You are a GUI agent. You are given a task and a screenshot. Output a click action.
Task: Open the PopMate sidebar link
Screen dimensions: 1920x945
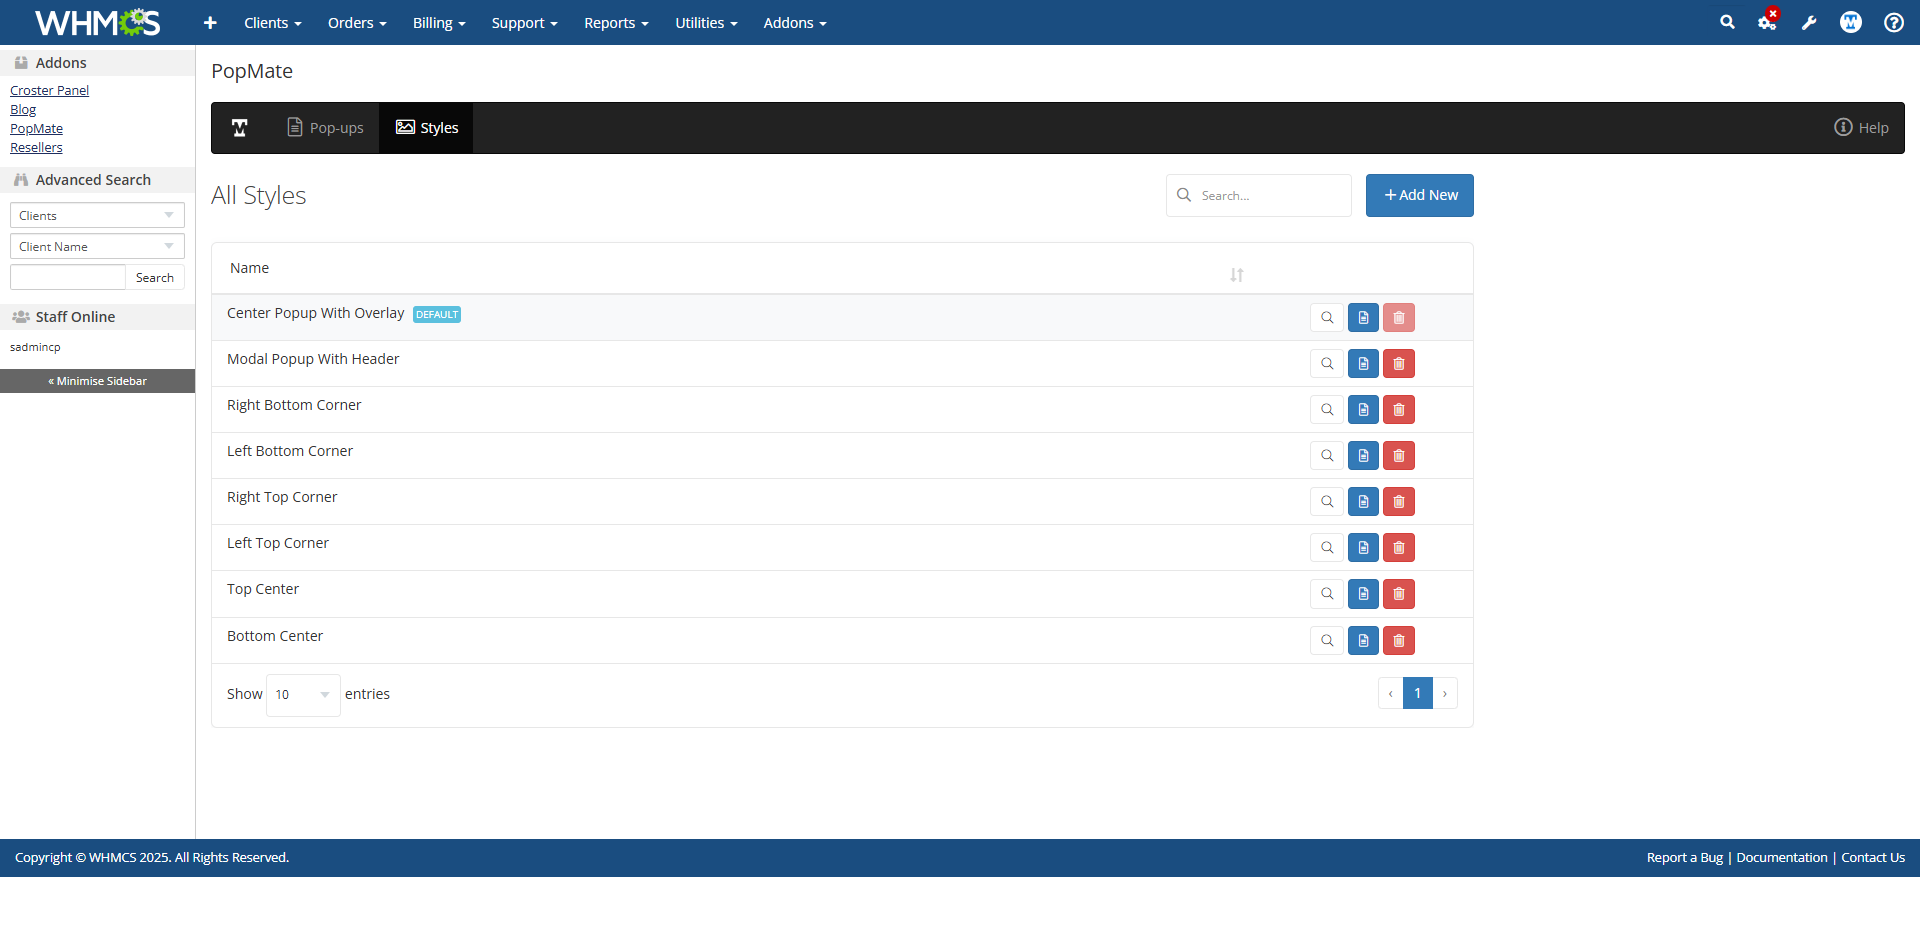click(36, 128)
